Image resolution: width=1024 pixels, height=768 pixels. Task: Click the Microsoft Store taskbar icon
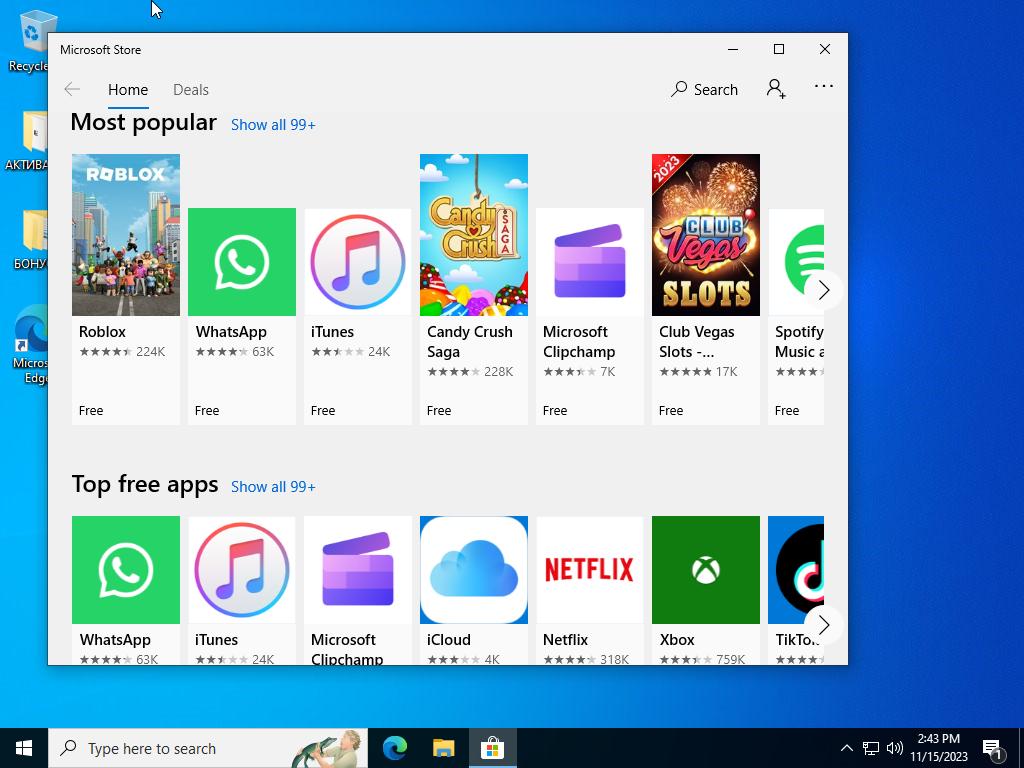(x=492, y=748)
